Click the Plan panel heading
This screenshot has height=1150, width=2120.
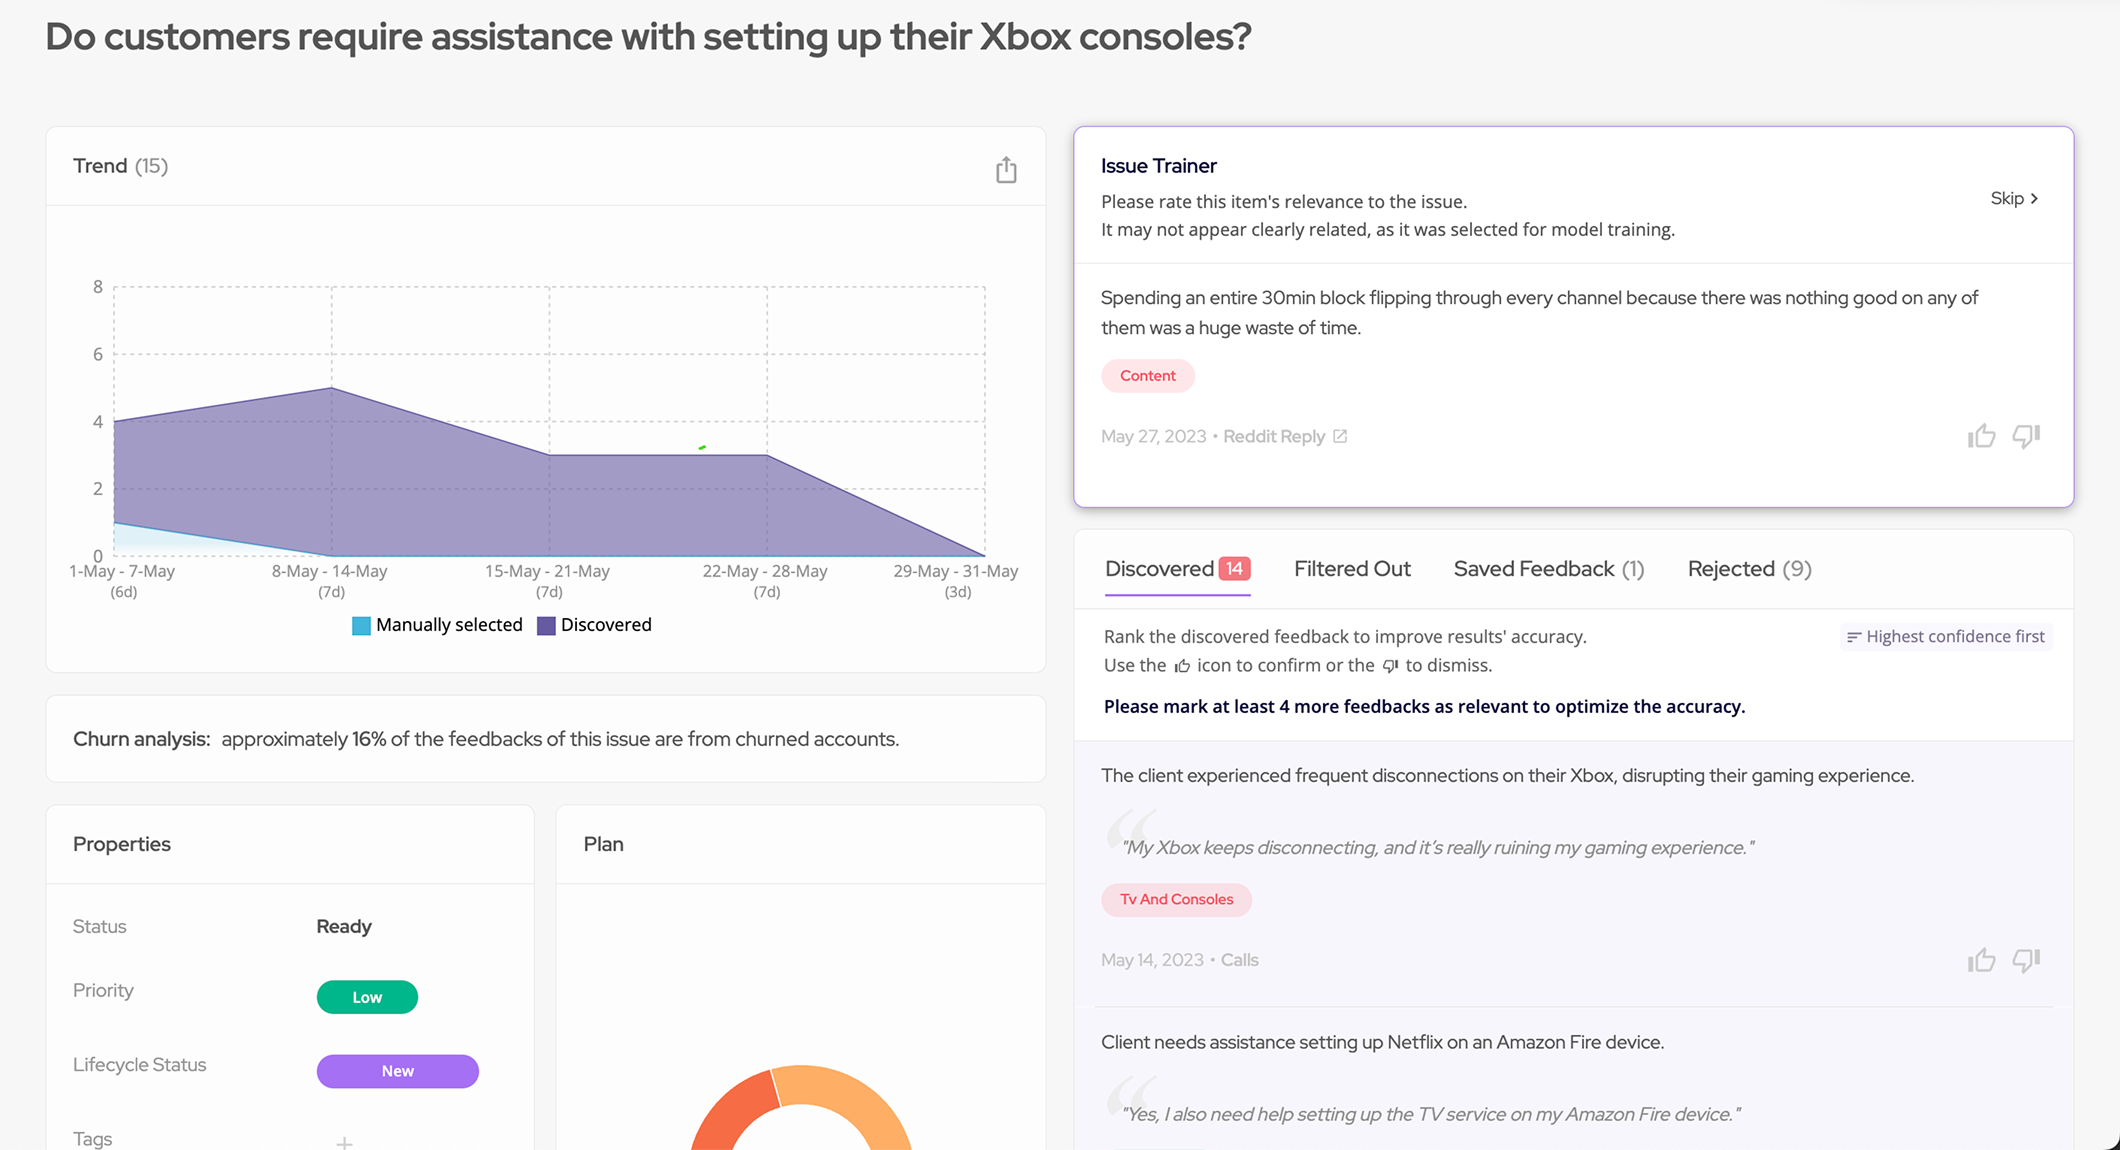pyautogui.click(x=604, y=844)
